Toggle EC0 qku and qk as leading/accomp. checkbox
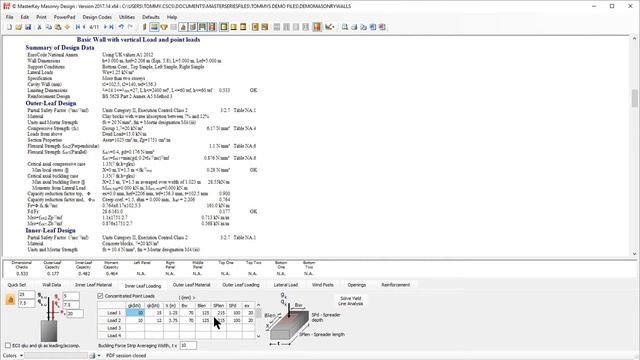Viewport: 640px width, 360px height. click(x=8, y=346)
